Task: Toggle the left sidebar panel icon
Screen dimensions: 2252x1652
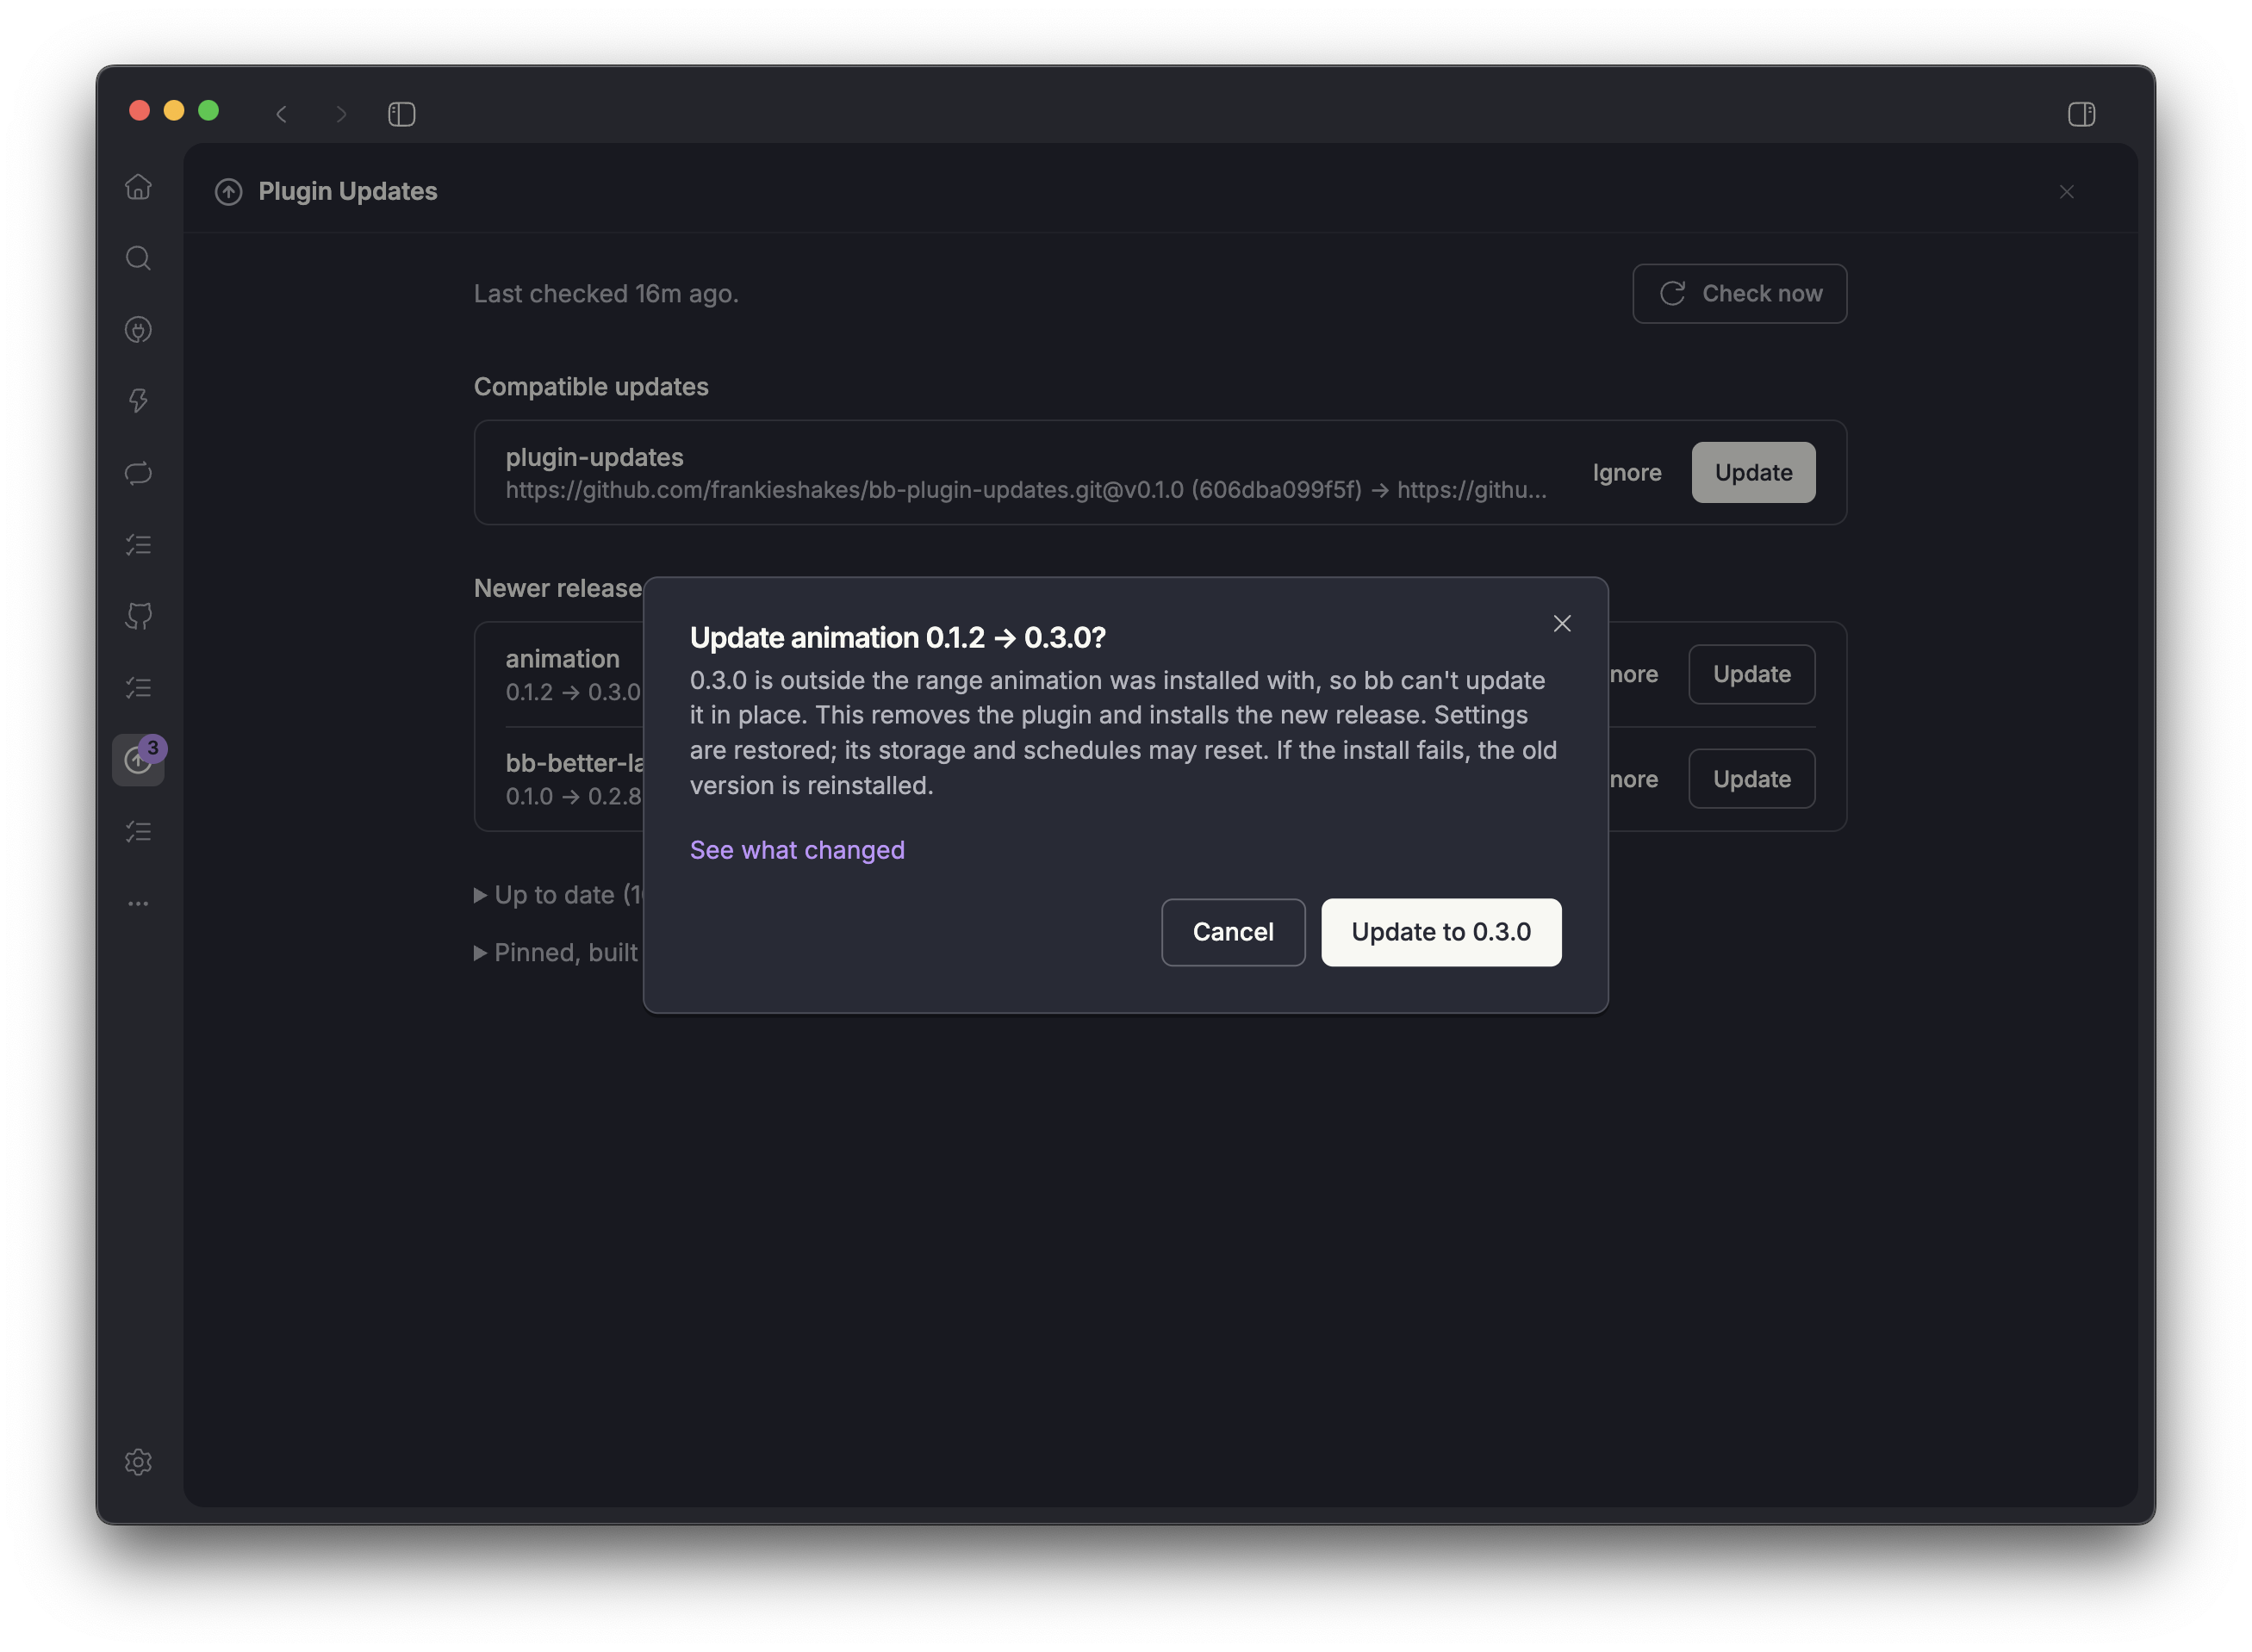Action: click(x=401, y=114)
